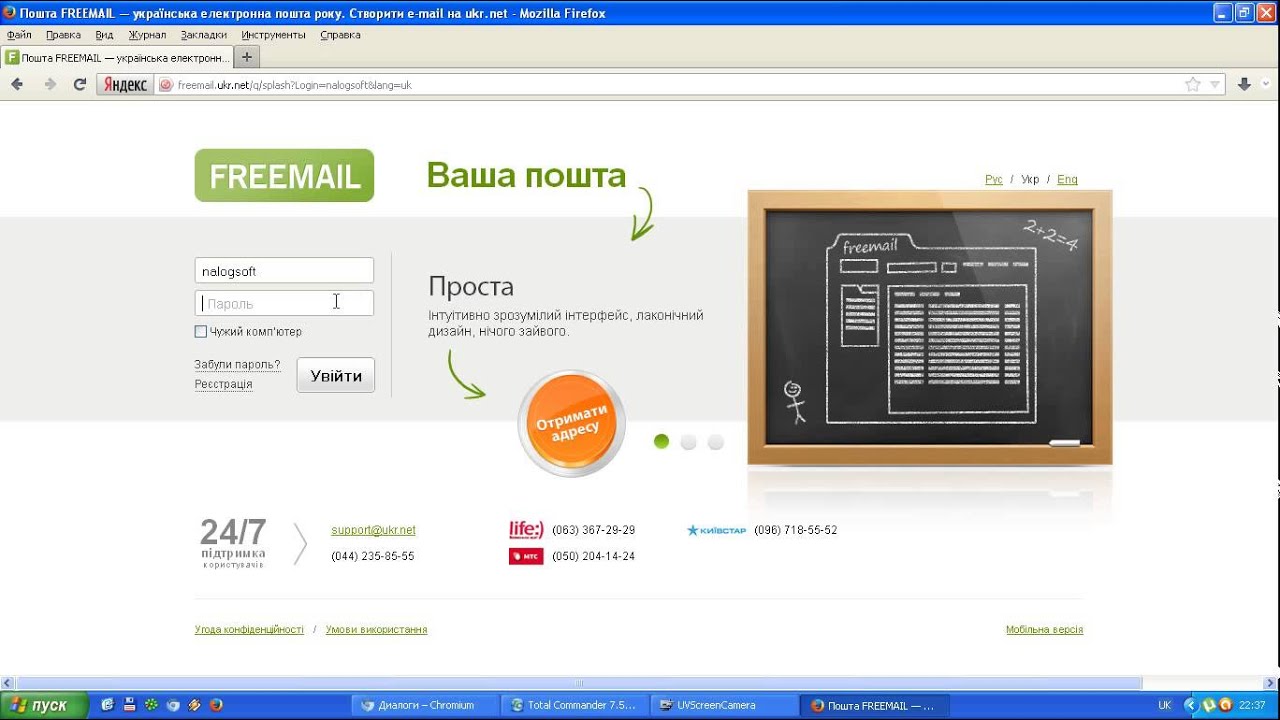
Task: Go back with the browser Back arrow
Action: pyautogui.click(x=17, y=85)
